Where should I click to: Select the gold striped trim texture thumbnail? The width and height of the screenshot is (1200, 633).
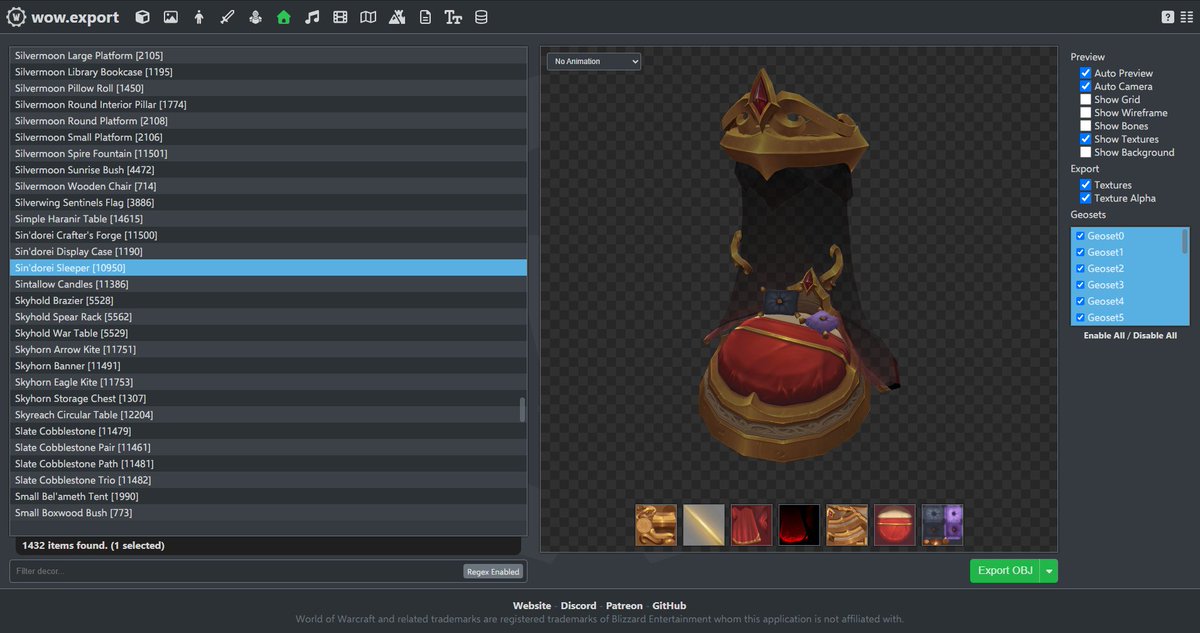pyautogui.click(x=847, y=525)
